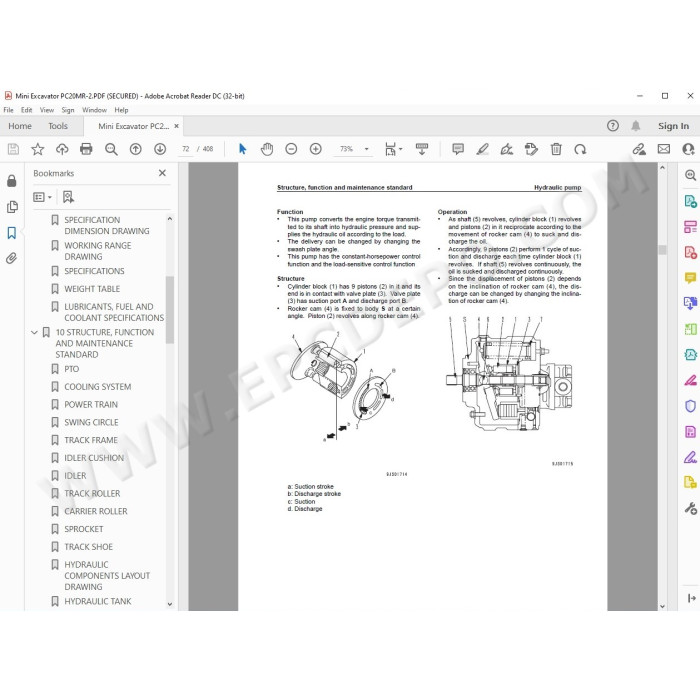Open the sign document tool icon
Image resolution: width=700 pixels, height=700 pixels.
click(507, 149)
